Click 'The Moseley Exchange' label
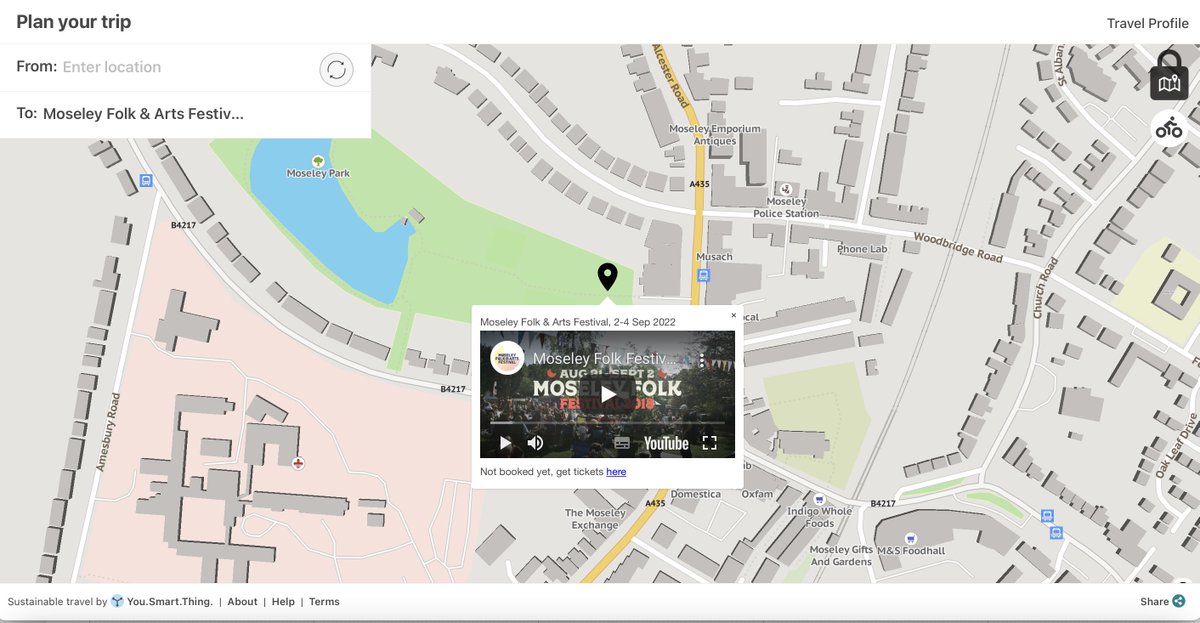This screenshot has height=623, width=1200. pos(596,519)
